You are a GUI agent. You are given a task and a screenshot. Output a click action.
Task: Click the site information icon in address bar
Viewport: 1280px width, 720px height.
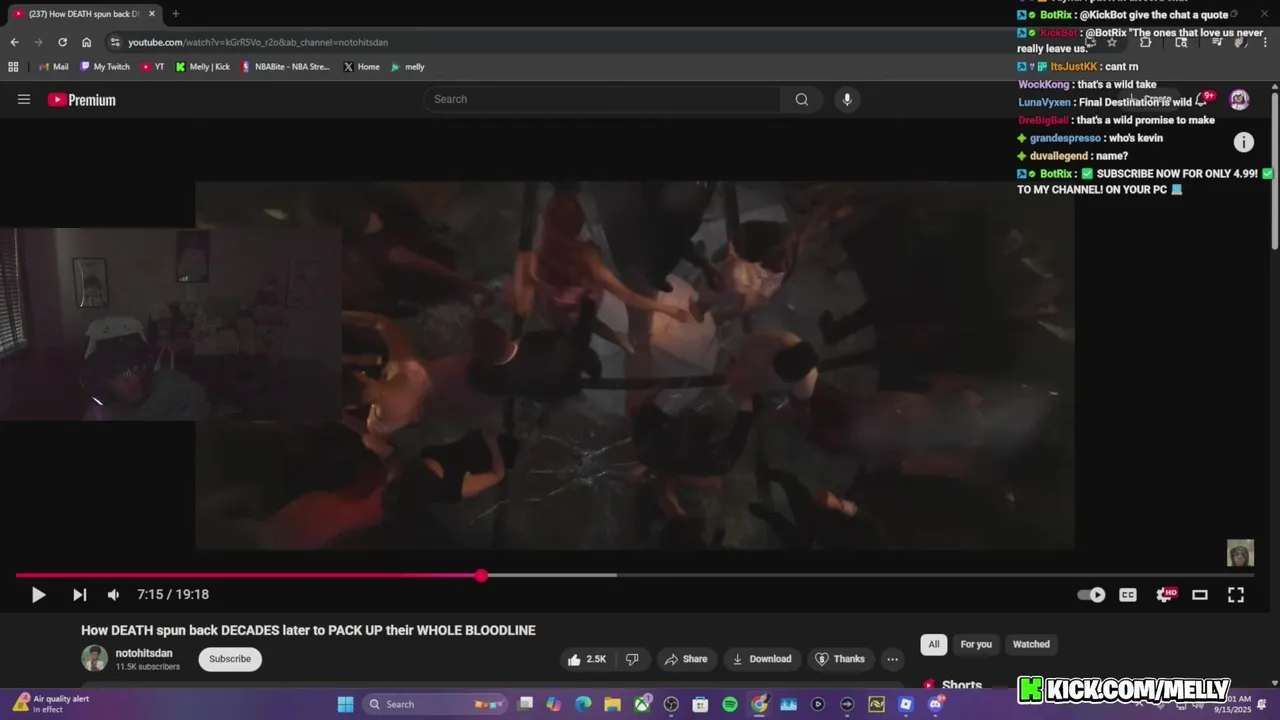[x=115, y=42]
